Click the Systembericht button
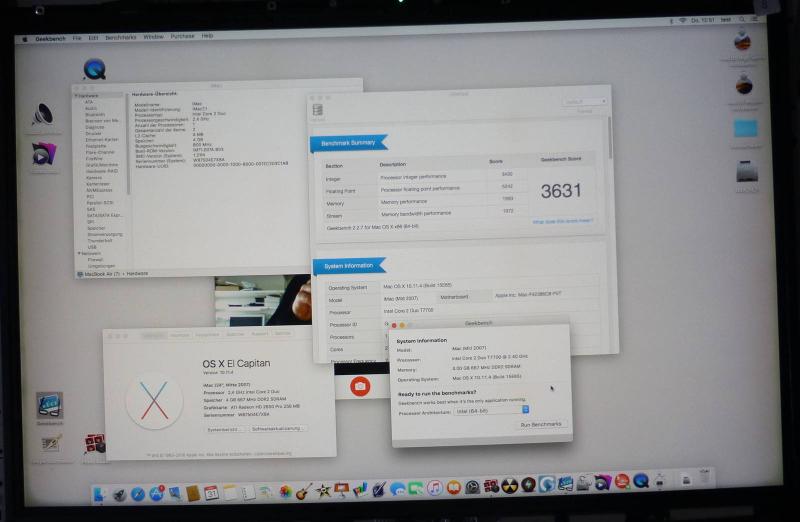Viewport: 800px width, 522px height. coord(224,429)
